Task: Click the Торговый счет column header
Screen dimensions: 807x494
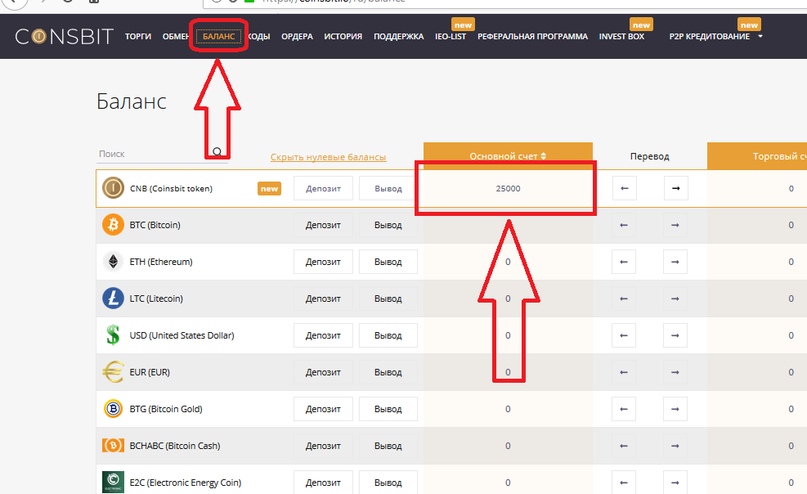Action: pos(757,156)
